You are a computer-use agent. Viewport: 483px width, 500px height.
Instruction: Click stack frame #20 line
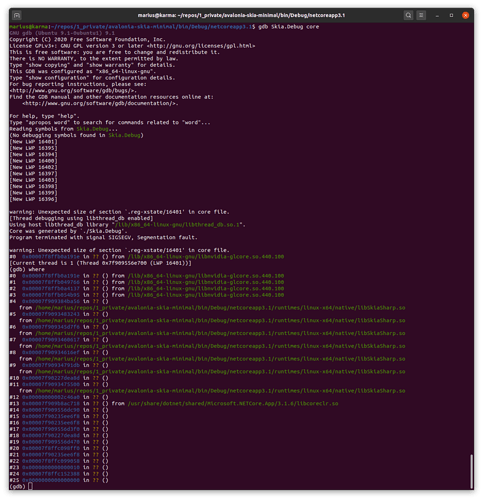tap(59, 449)
